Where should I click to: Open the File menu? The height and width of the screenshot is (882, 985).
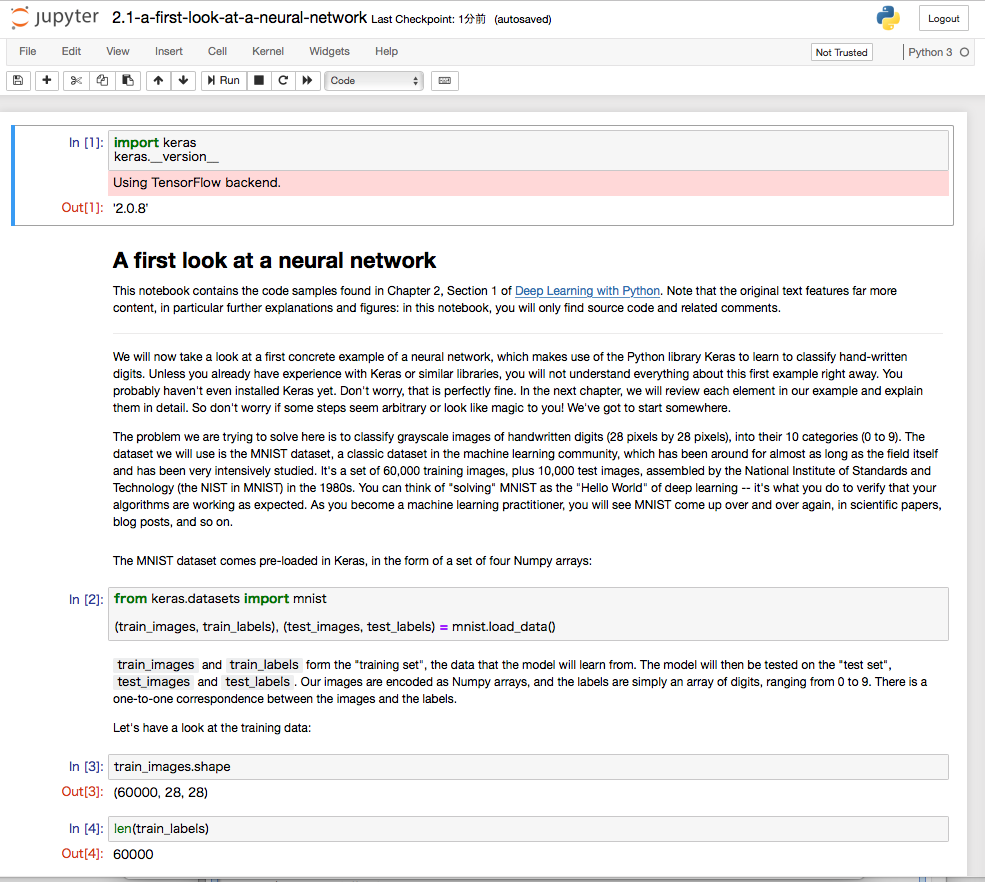[28, 51]
